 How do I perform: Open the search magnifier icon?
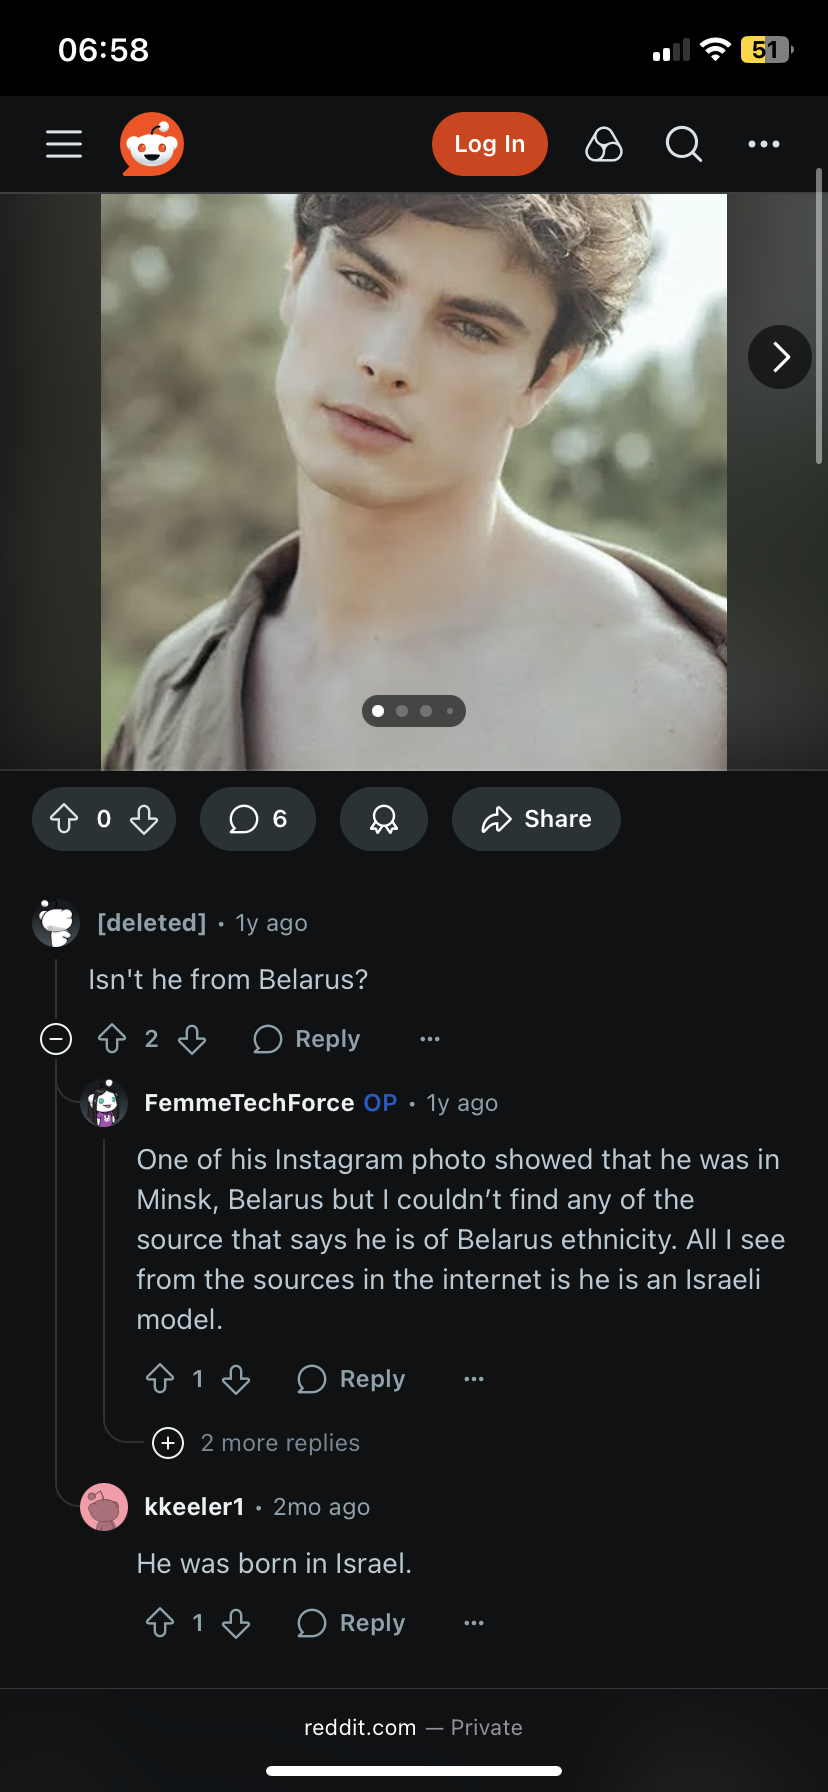pyautogui.click(x=684, y=144)
